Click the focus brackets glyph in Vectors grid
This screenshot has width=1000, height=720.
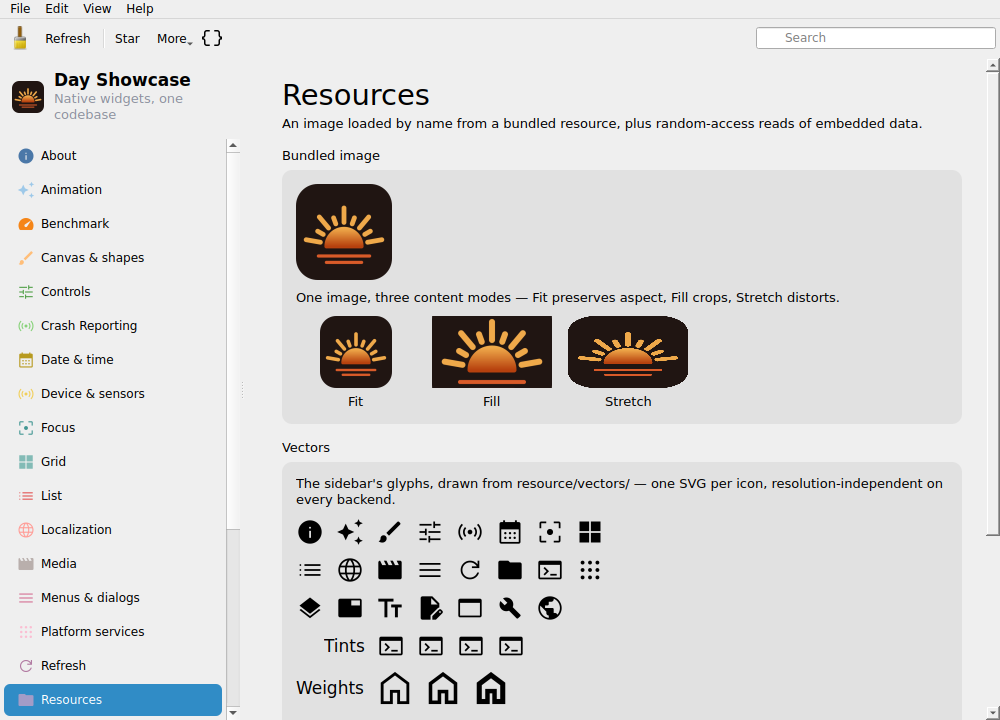[x=550, y=532]
